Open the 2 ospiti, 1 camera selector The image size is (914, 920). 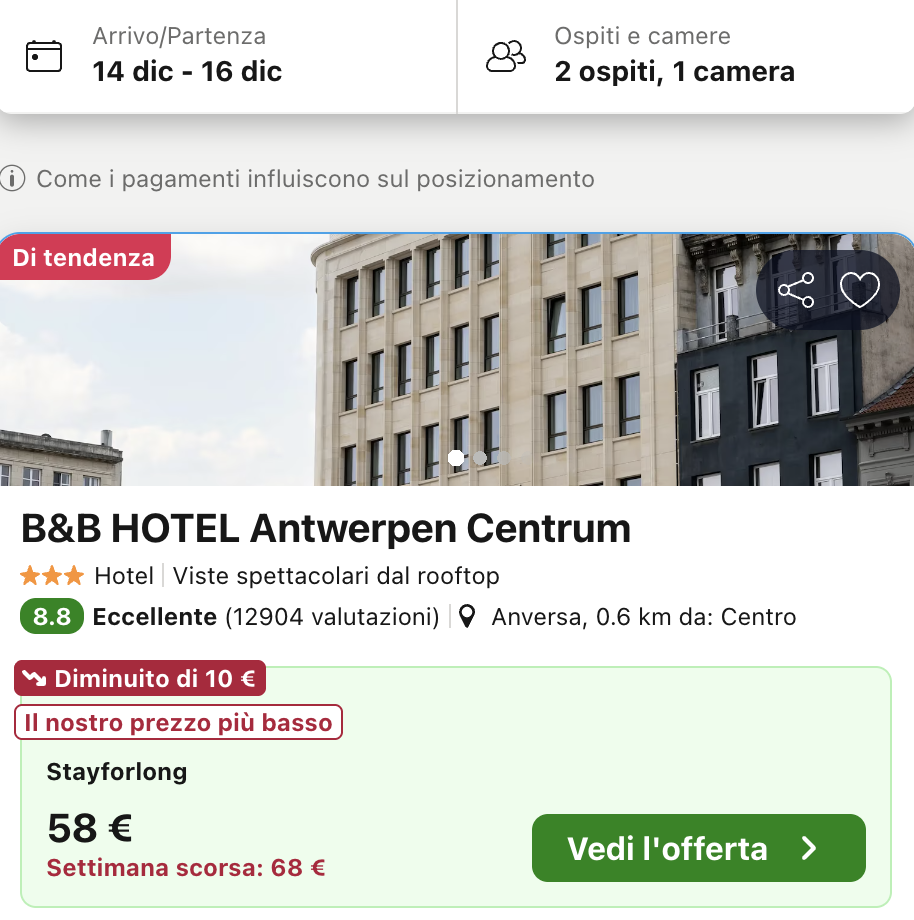click(x=674, y=71)
